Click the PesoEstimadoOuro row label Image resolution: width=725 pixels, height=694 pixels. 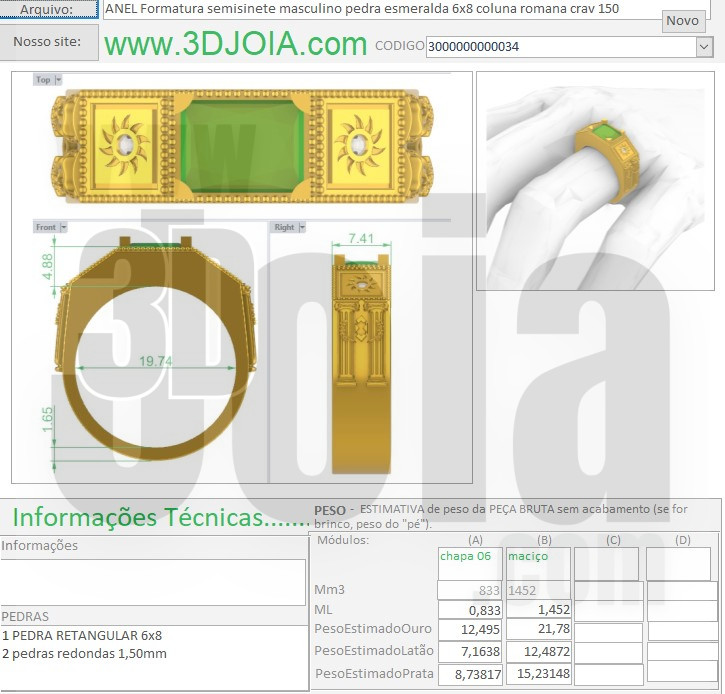[x=373, y=629]
